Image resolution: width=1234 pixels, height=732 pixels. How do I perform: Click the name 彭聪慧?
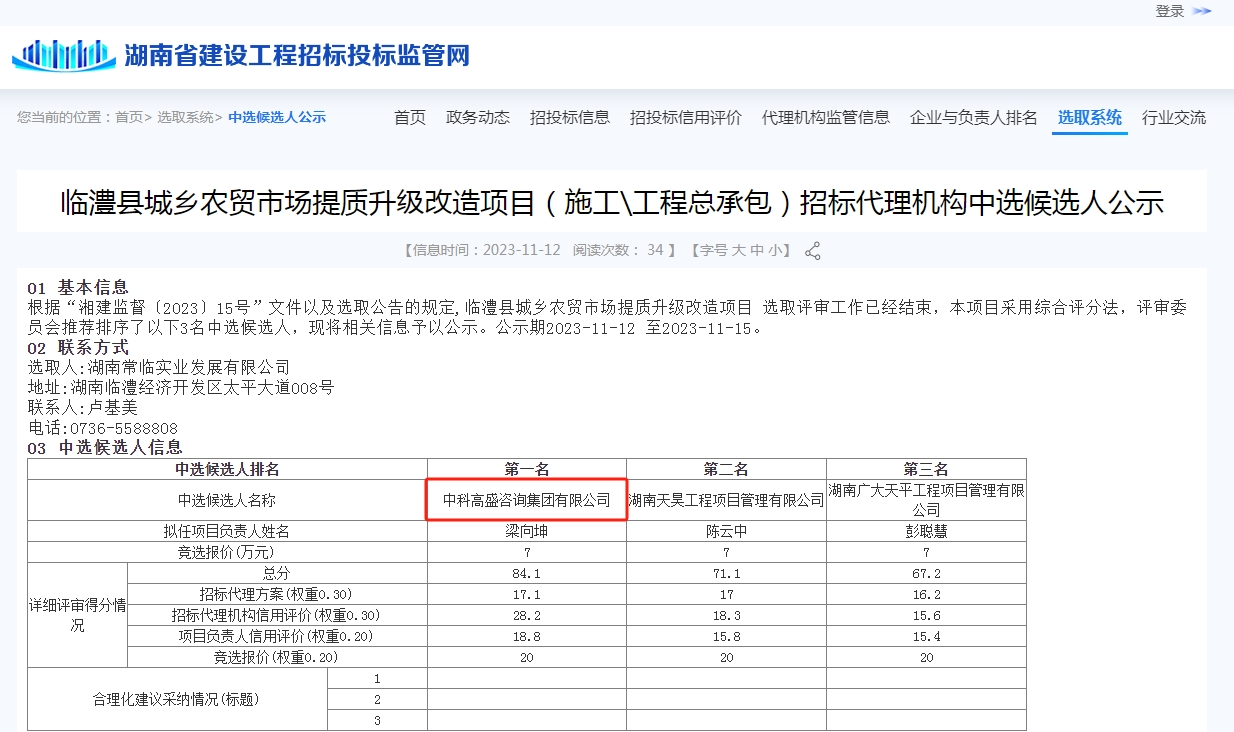coord(926,531)
